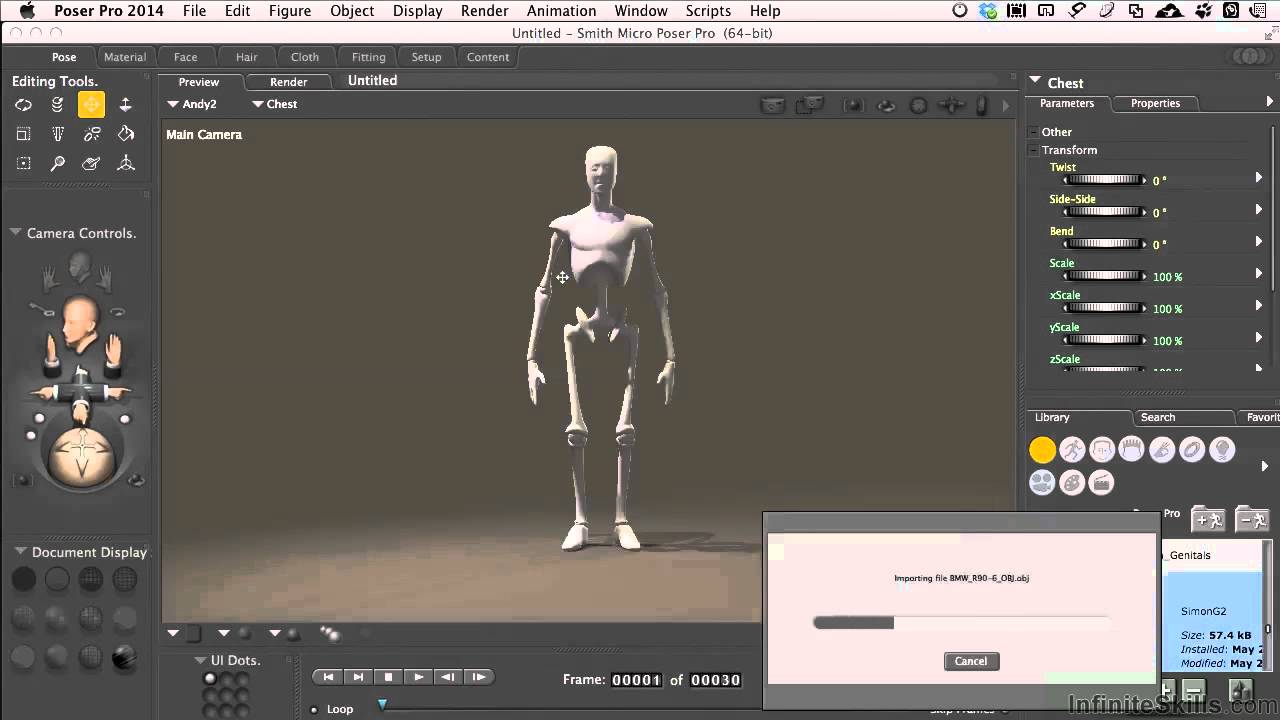Open the Andy2 figure dropdown
The image size is (1280, 720).
pos(192,104)
